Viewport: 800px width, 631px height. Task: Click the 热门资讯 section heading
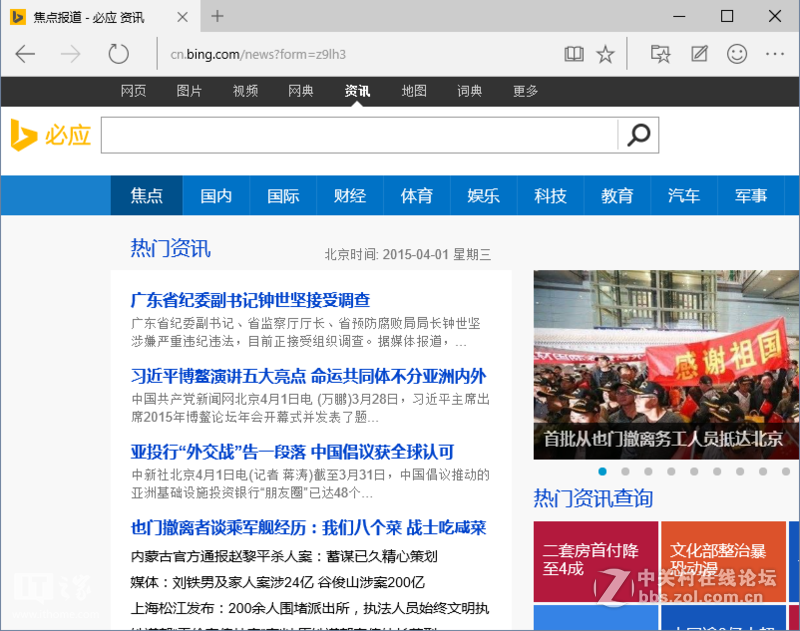pos(170,248)
